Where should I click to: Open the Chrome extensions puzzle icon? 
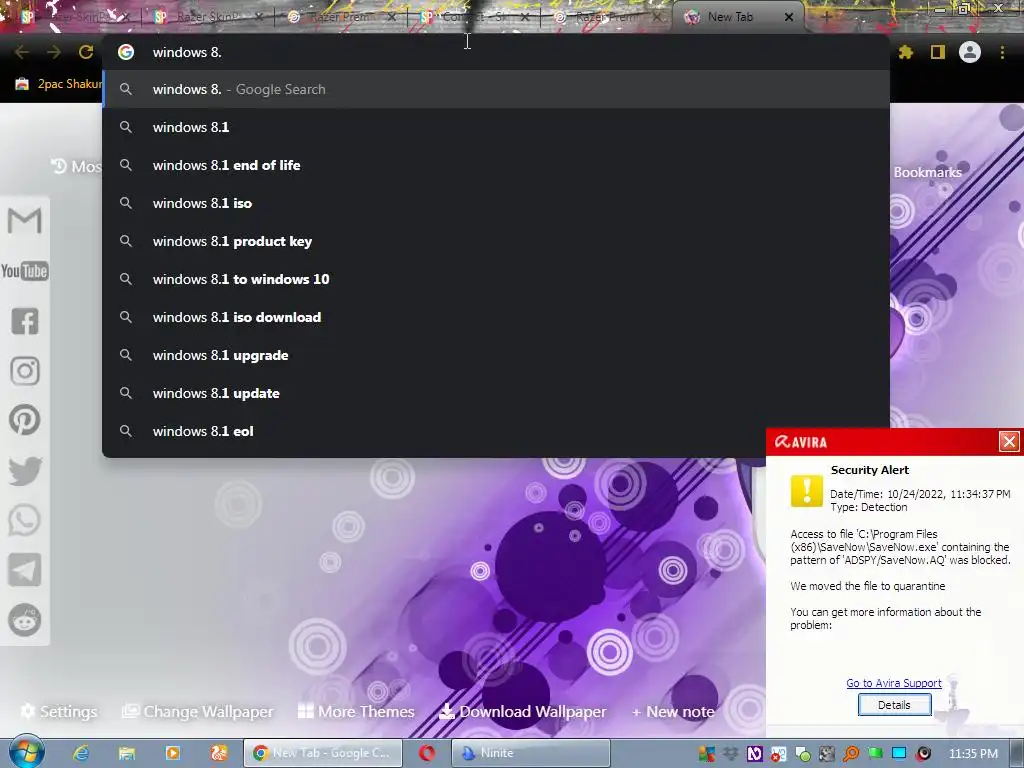coord(906,52)
